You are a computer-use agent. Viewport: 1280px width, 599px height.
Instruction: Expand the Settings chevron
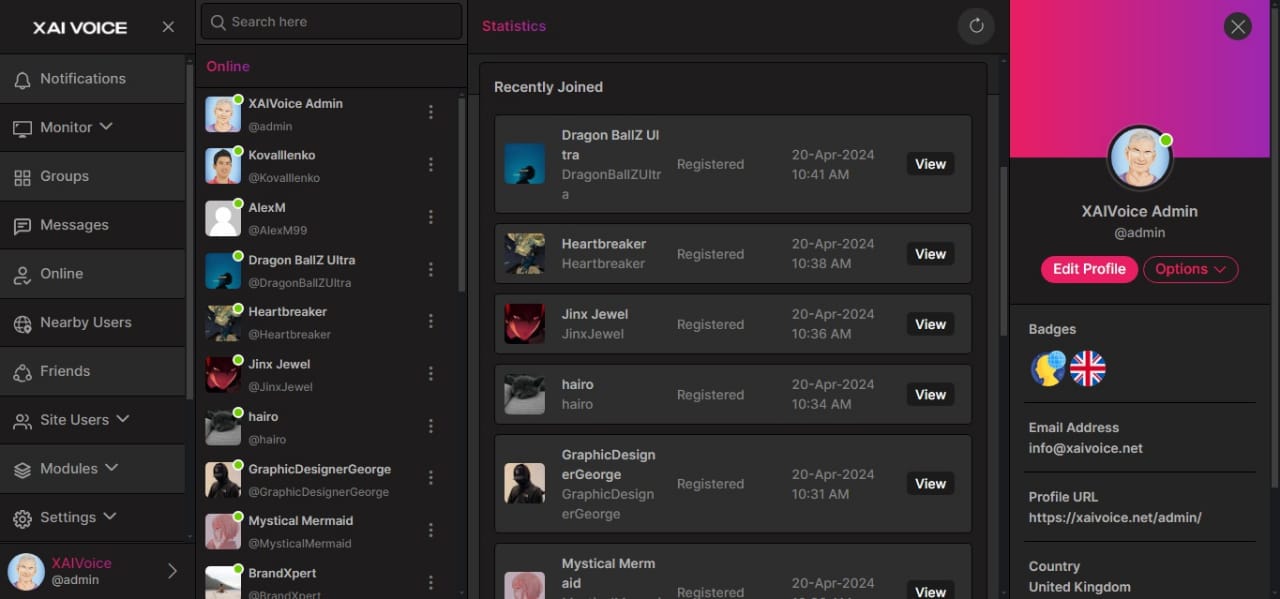point(110,516)
